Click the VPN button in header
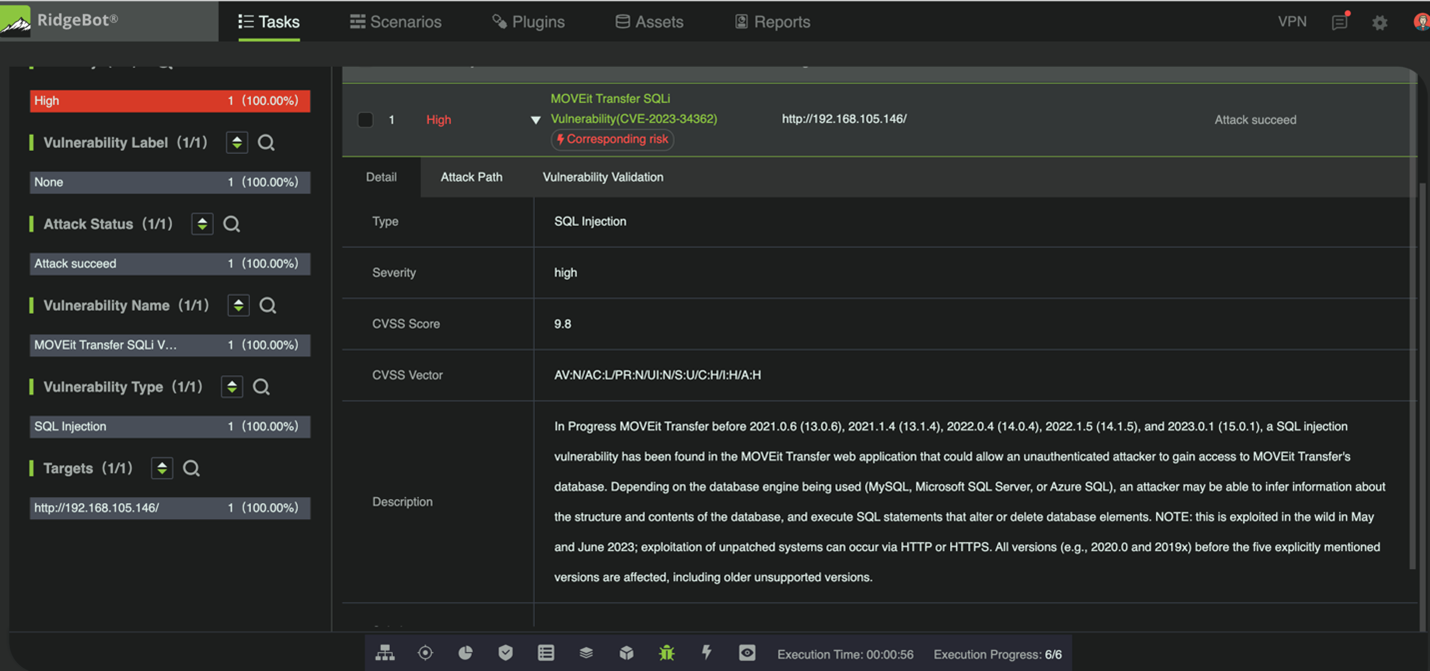 (x=1292, y=21)
